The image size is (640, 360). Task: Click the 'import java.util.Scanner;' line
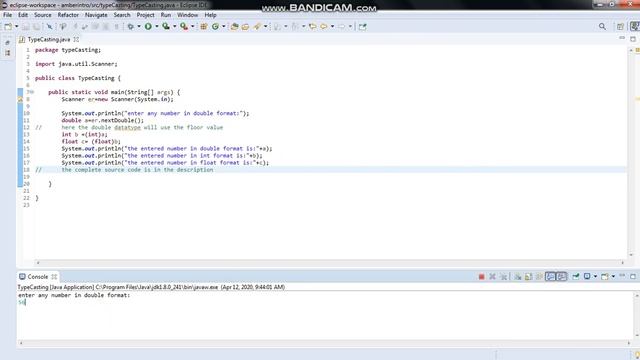coord(76,64)
